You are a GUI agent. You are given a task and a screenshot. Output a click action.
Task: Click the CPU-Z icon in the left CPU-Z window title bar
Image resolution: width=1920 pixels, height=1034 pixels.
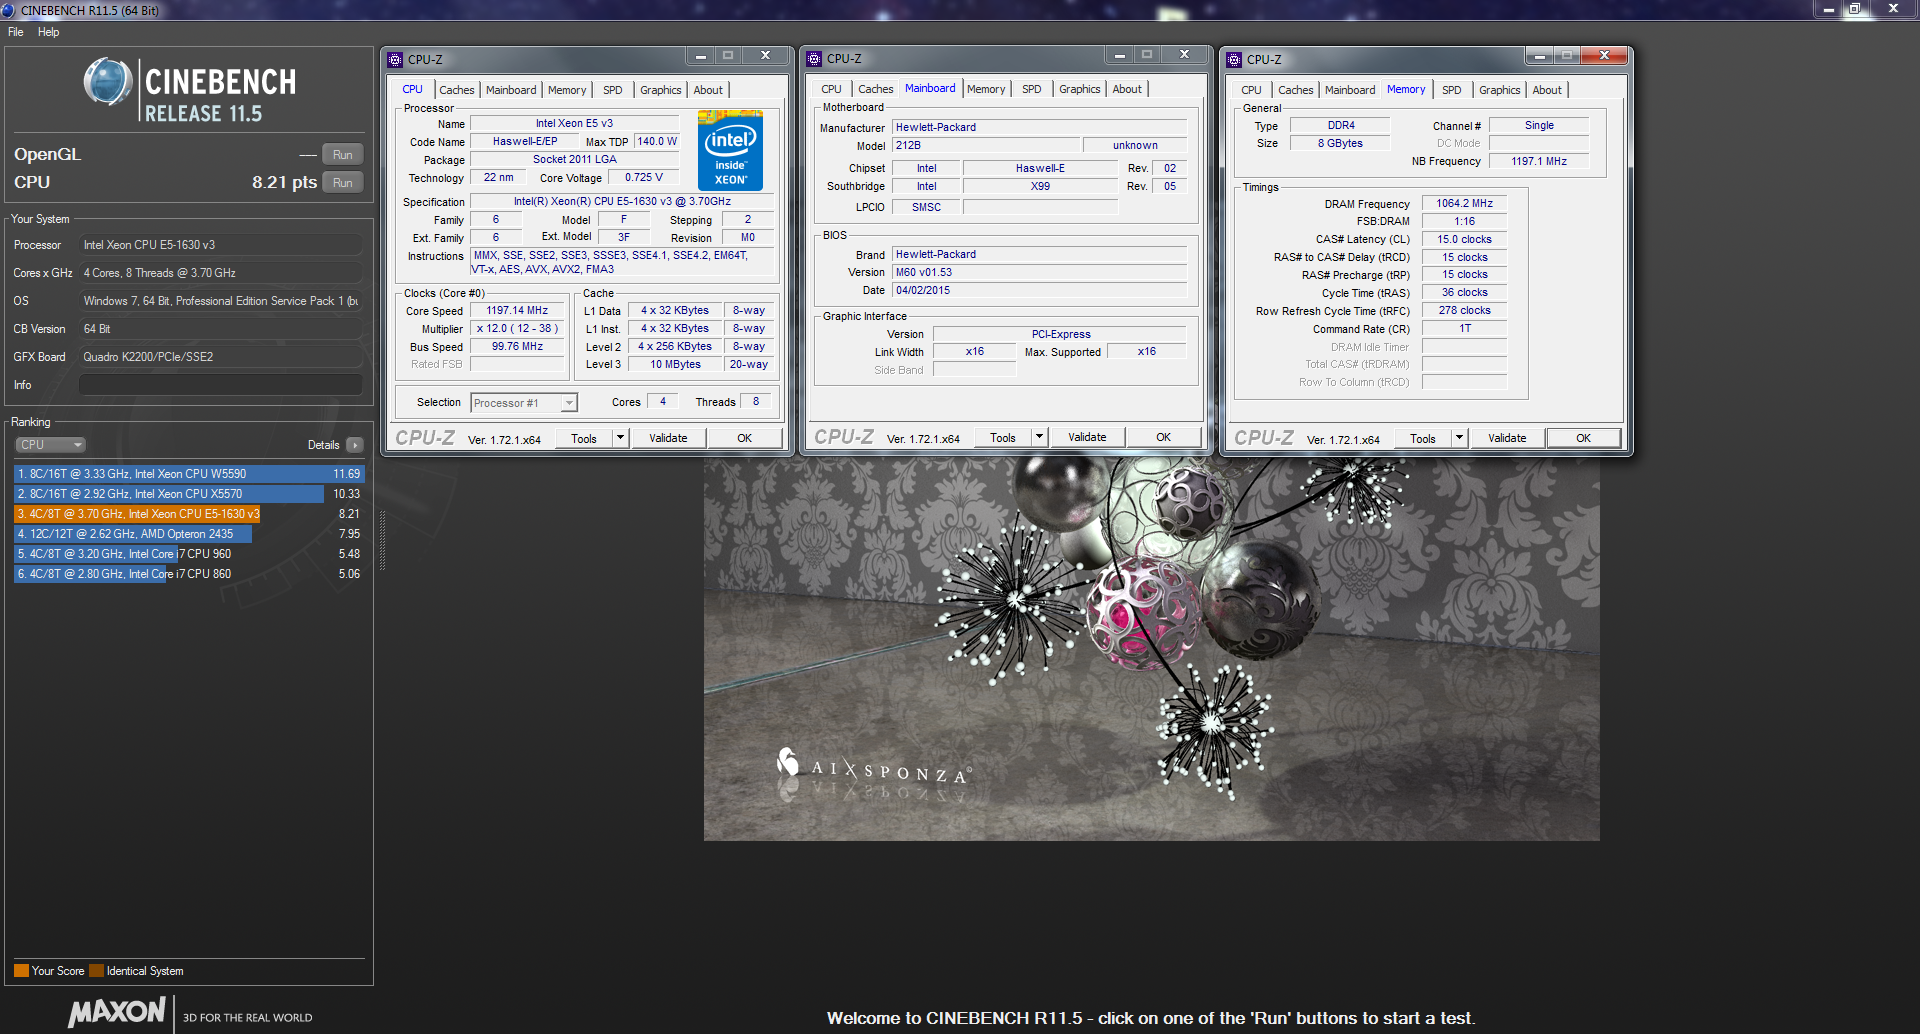tap(395, 59)
